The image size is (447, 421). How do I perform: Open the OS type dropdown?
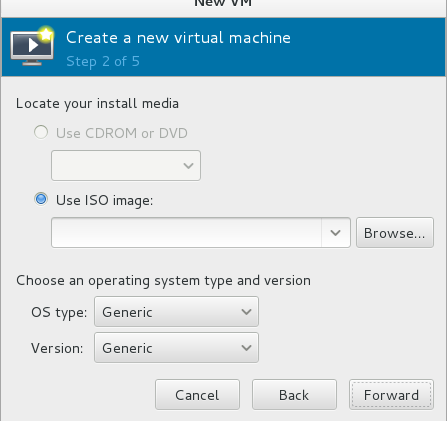point(176,312)
